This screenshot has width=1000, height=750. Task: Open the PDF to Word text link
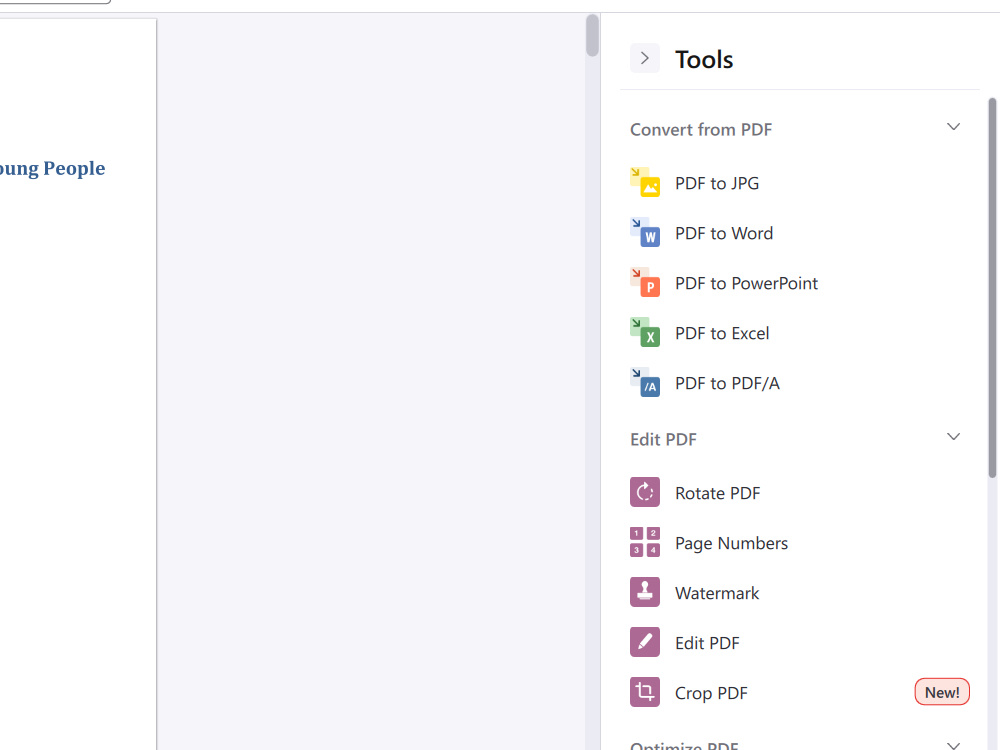724,233
